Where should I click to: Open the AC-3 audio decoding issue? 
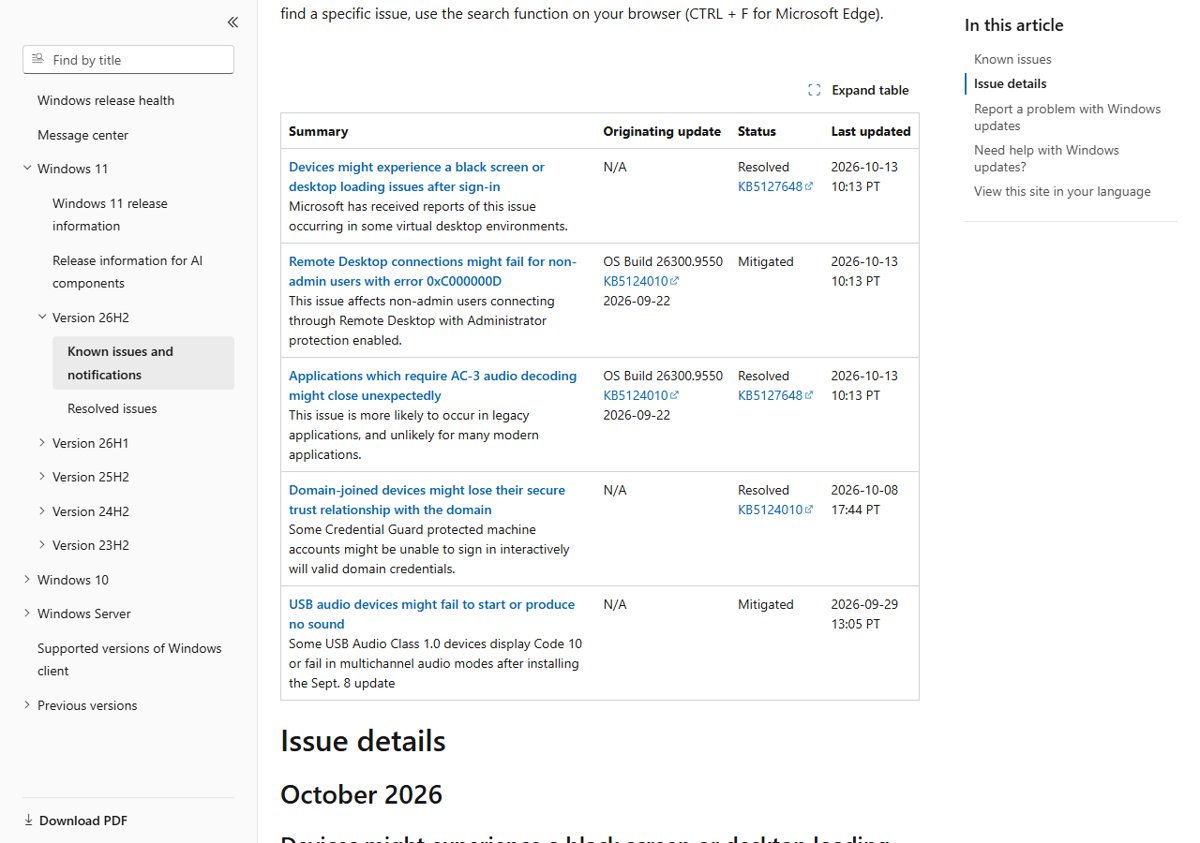coord(433,386)
